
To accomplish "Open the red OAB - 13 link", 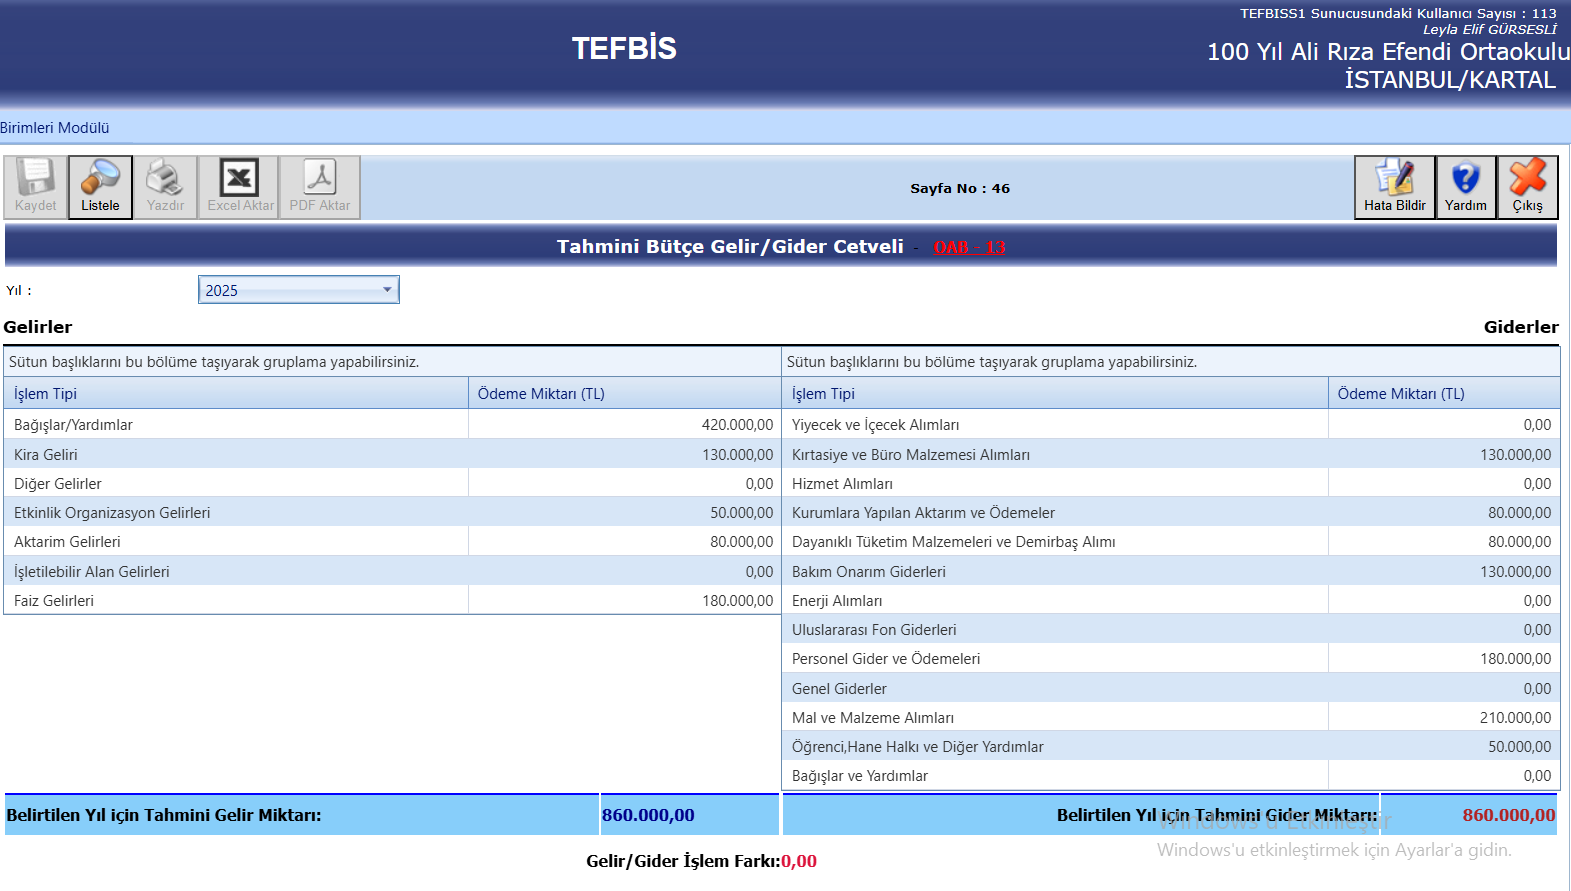I will (969, 248).
